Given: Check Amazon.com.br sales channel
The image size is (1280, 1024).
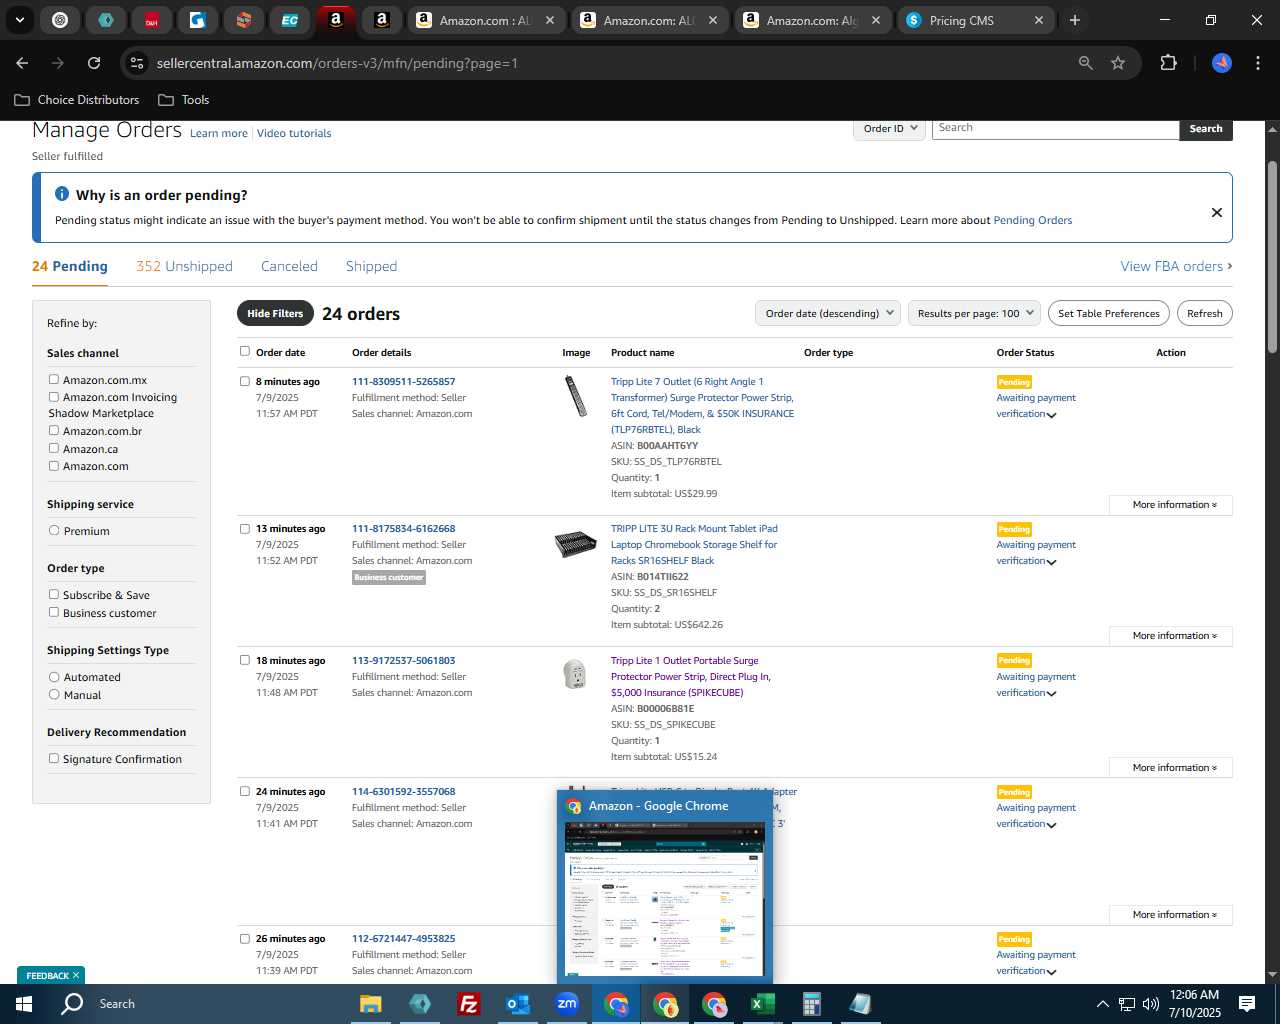Looking at the screenshot, I should 54,430.
